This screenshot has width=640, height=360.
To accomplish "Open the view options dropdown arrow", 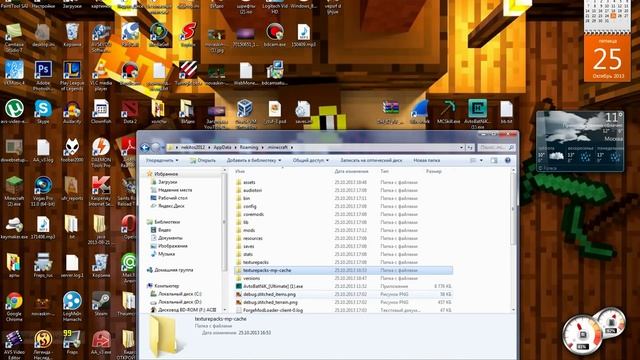I will (481, 160).
